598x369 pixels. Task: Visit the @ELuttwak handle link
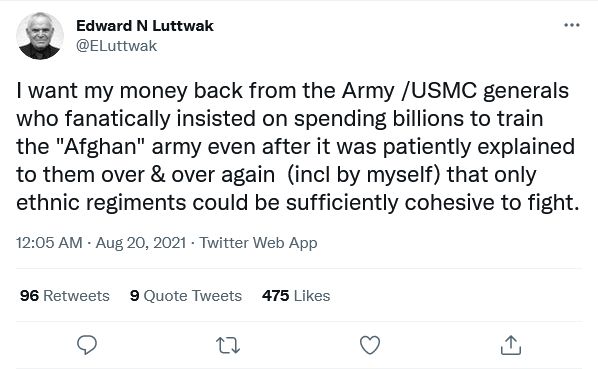click(116, 46)
